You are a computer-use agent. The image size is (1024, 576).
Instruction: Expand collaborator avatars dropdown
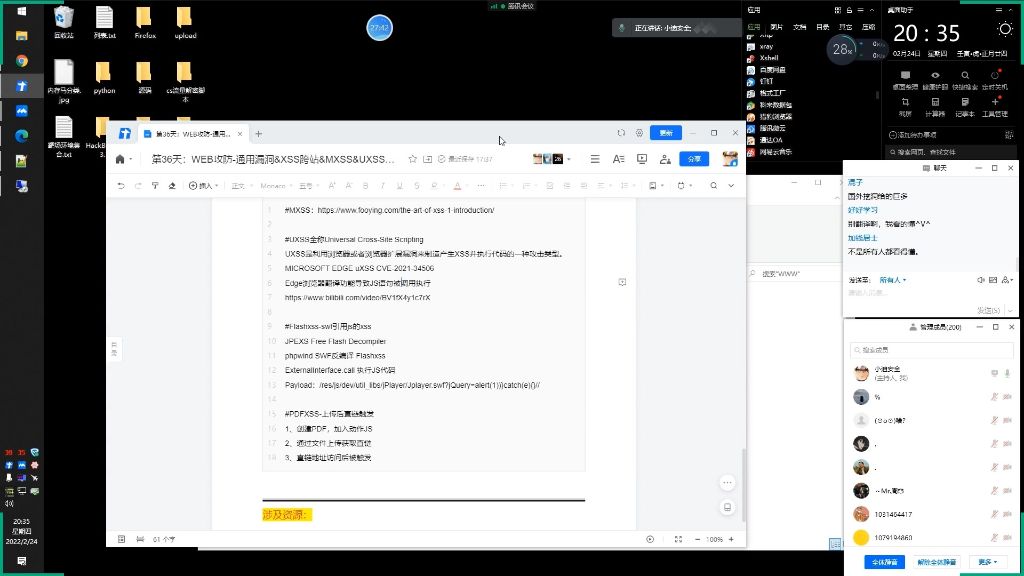point(569,159)
